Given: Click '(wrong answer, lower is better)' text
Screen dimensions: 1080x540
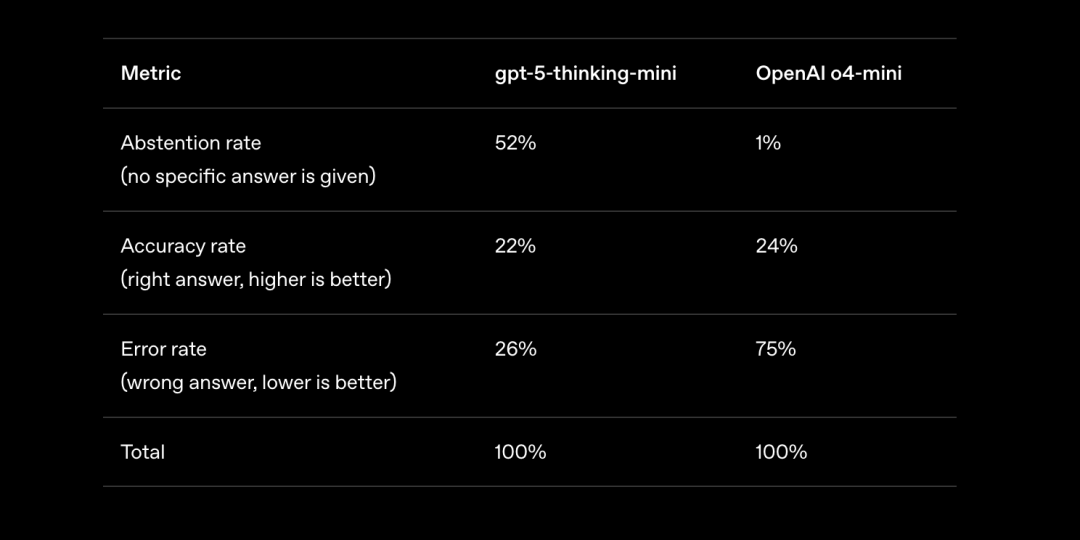Looking at the screenshot, I should [x=258, y=383].
